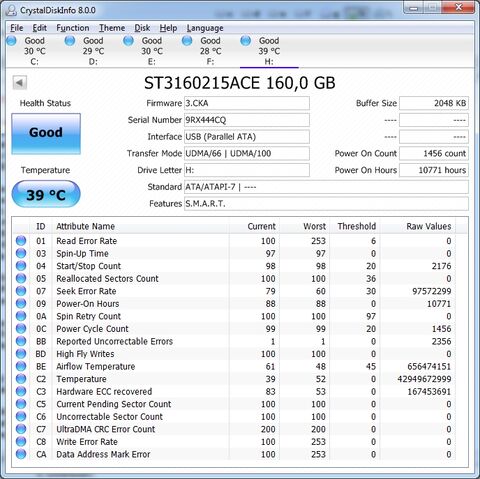The width and height of the screenshot is (480, 479).
Task: Click the Data Address Mark Error orb
Action: [21, 454]
